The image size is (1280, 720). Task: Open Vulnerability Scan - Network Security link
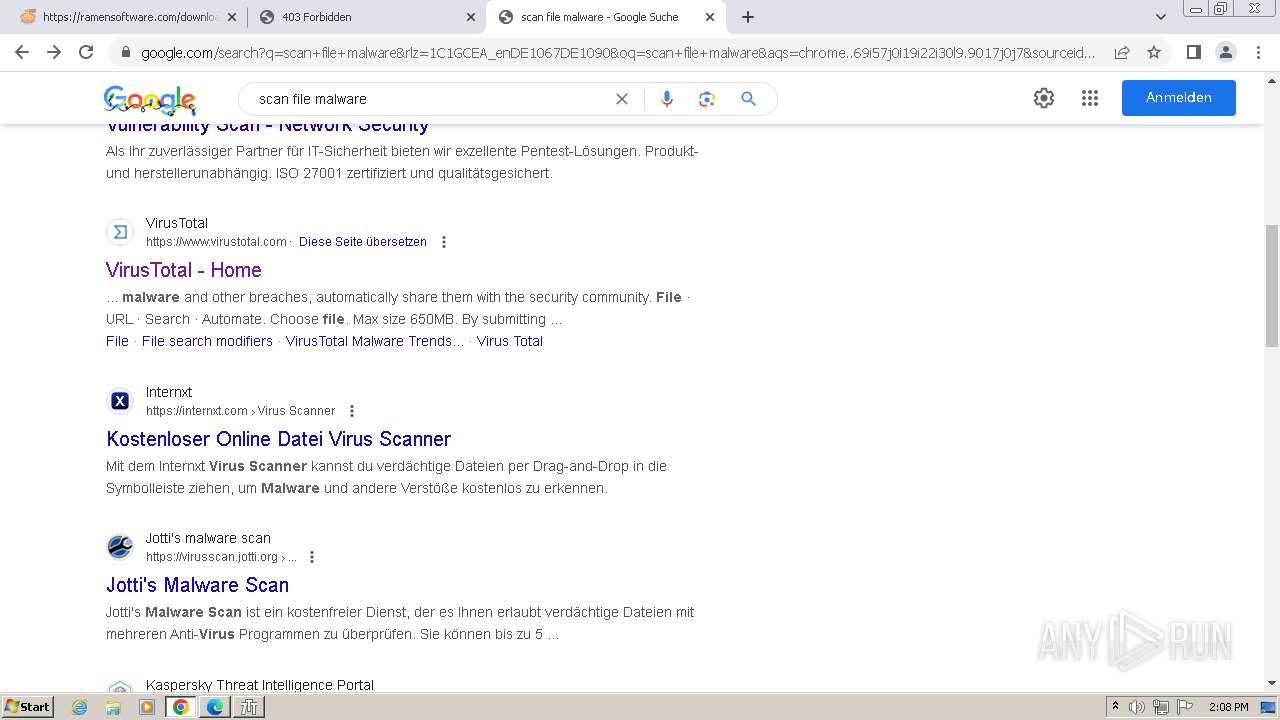click(x=267, y=126)
